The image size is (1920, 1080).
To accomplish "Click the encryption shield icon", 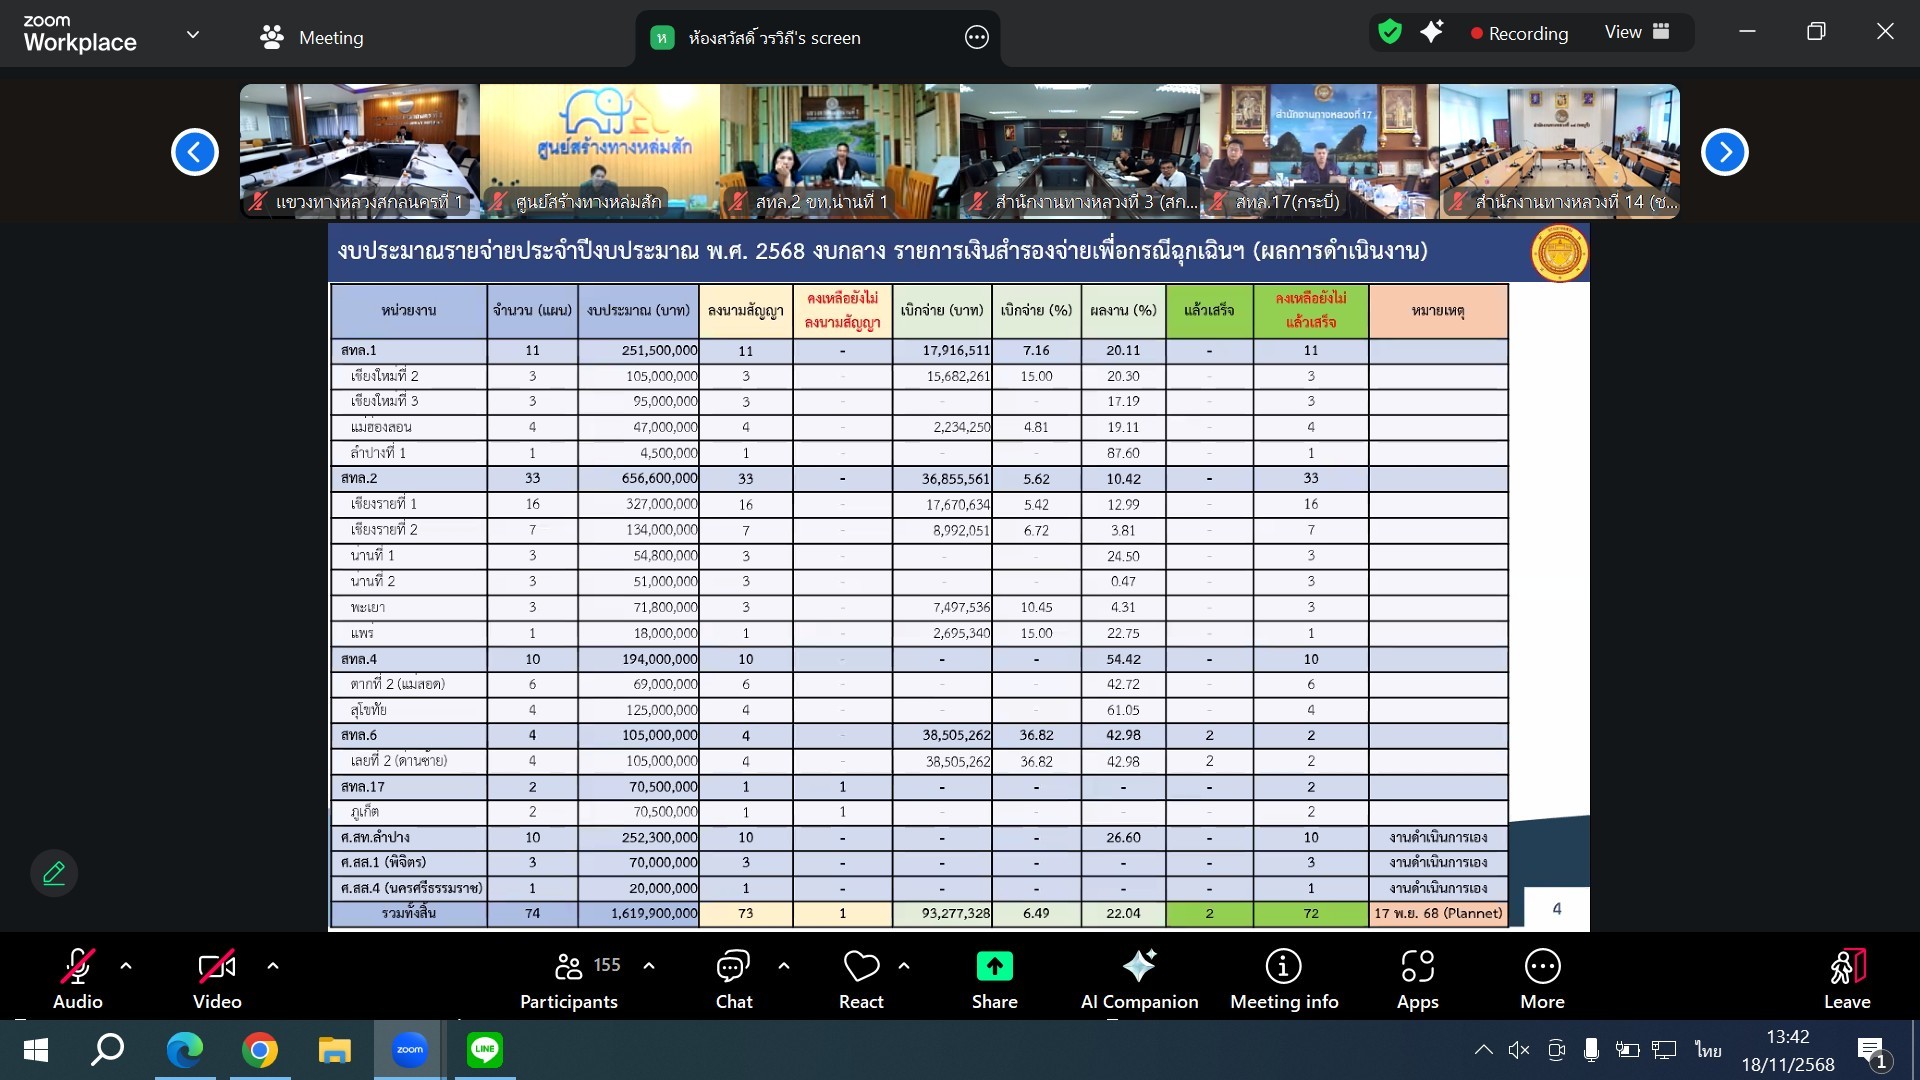I will click(1390, 32).
